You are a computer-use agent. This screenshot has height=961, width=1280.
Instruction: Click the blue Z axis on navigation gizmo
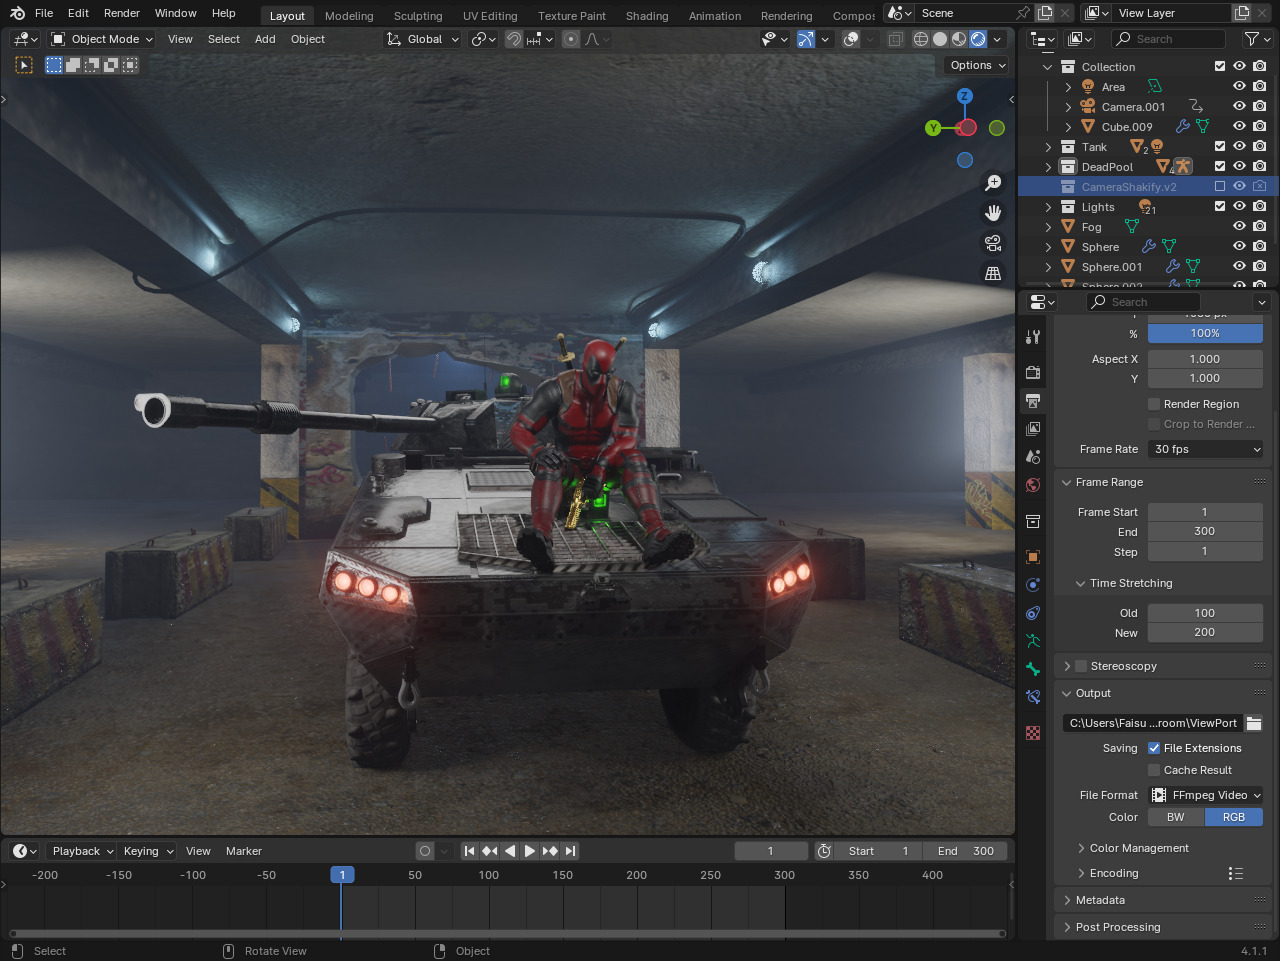965,96
